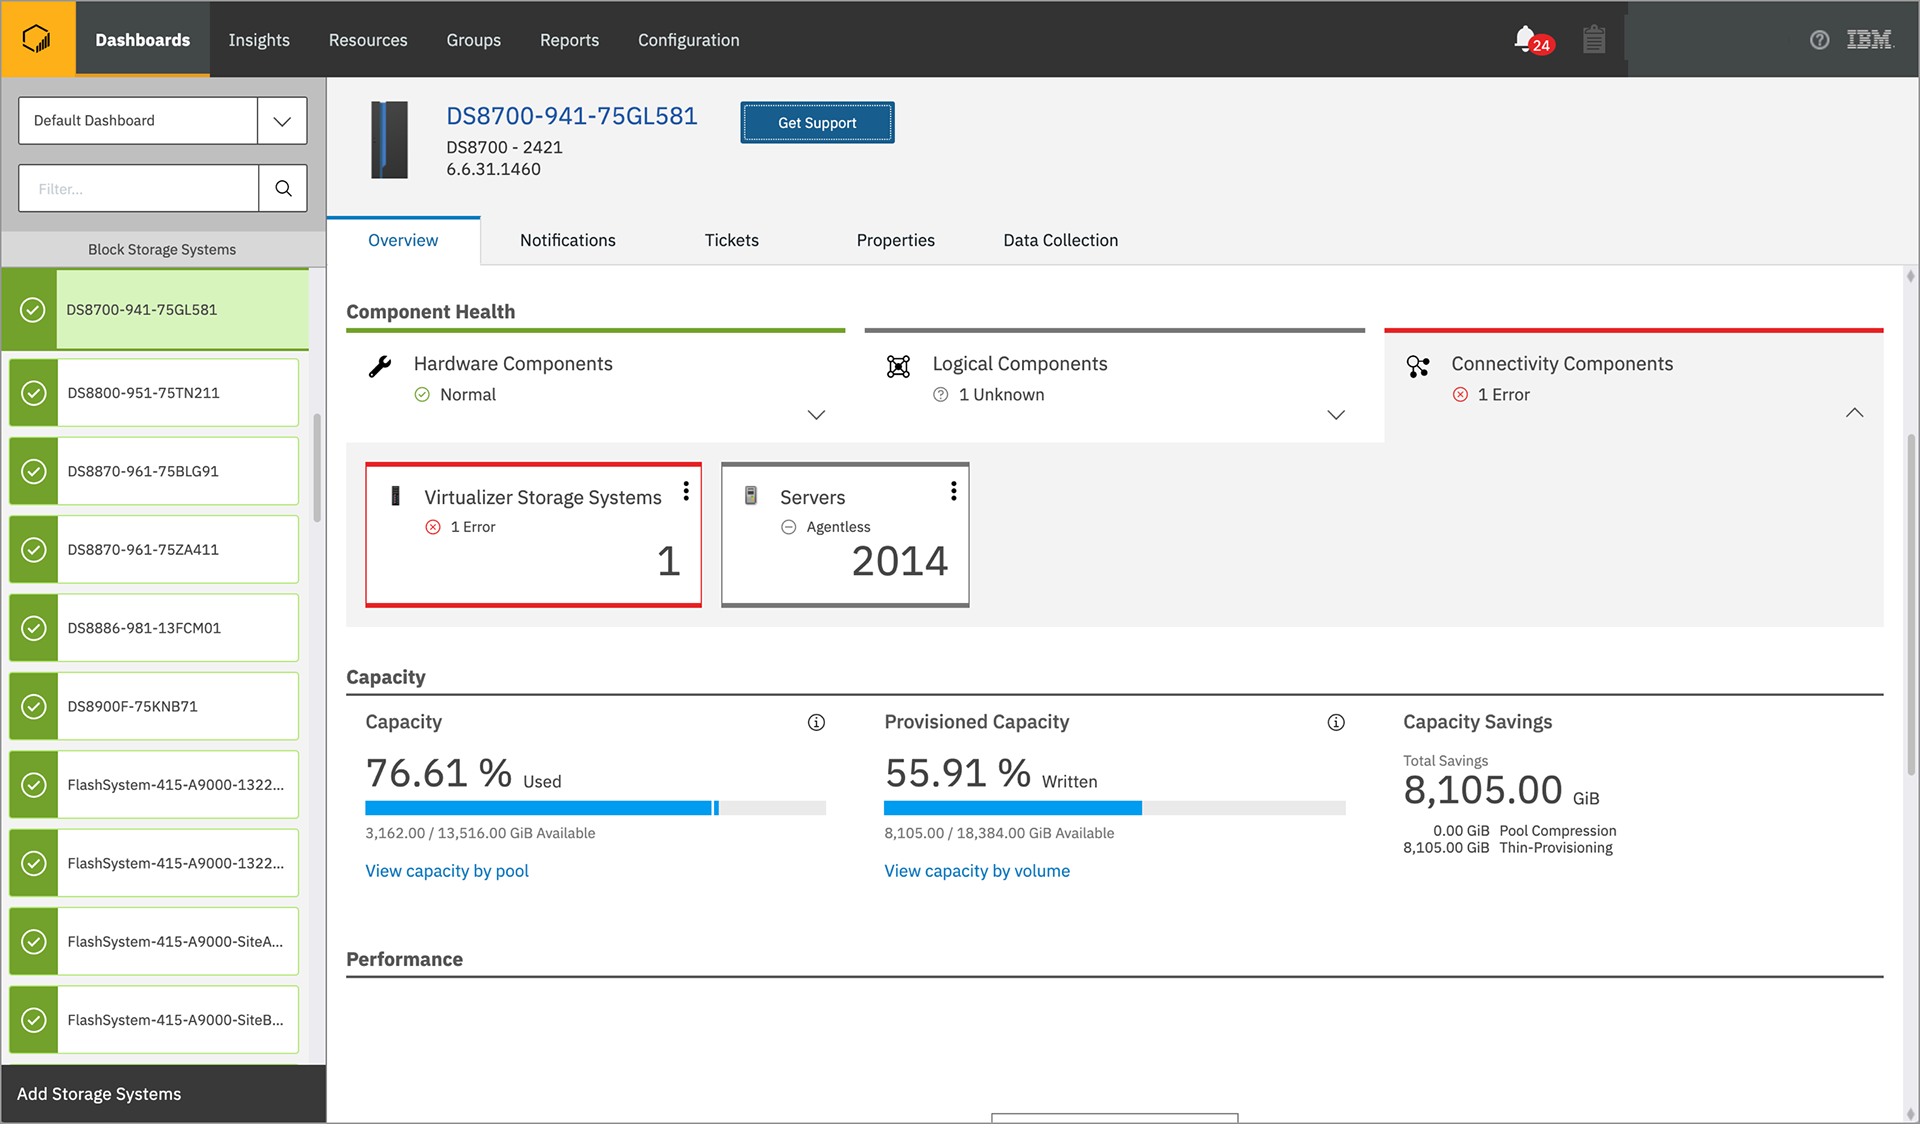Click the Virtualizer Storage Systems device icon

pos(396,496)
